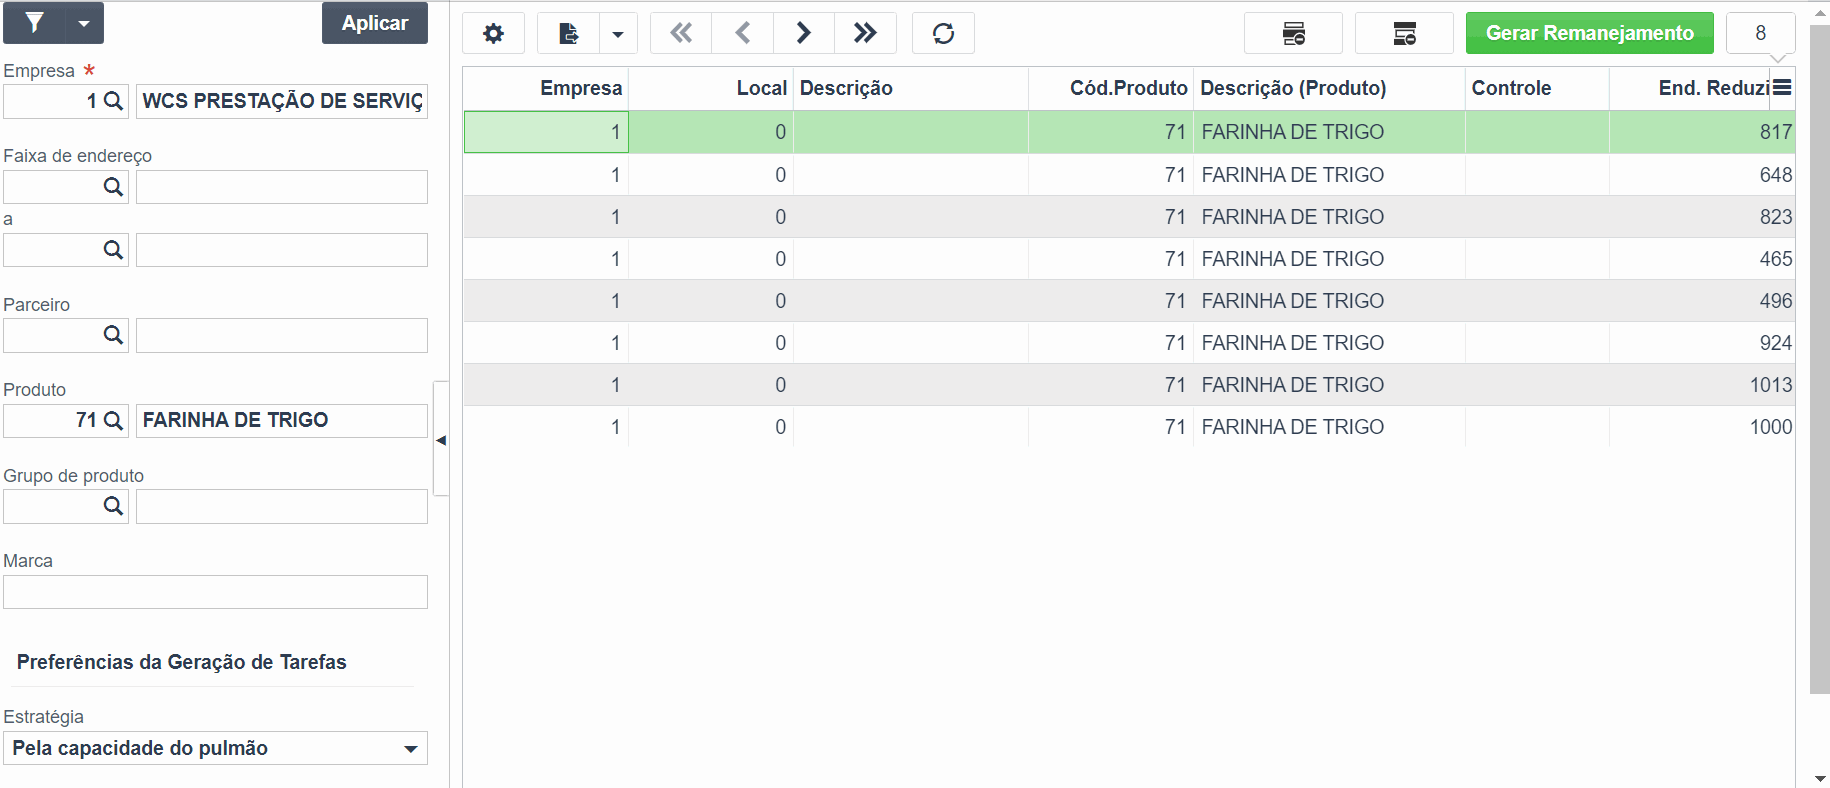Screen dimensions: 1830x788
Task: Go to the first page of results
Action: click(x=681, y=33)
